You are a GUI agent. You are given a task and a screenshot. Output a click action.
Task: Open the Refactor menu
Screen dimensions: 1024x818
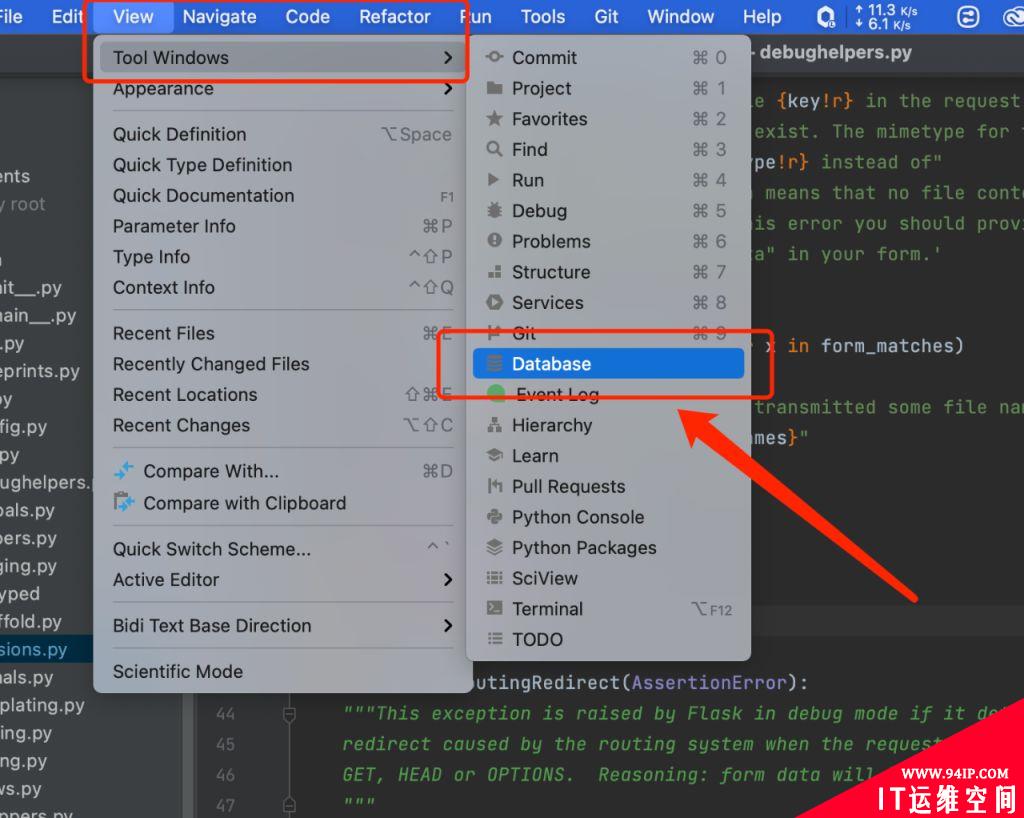click(395, 17)
